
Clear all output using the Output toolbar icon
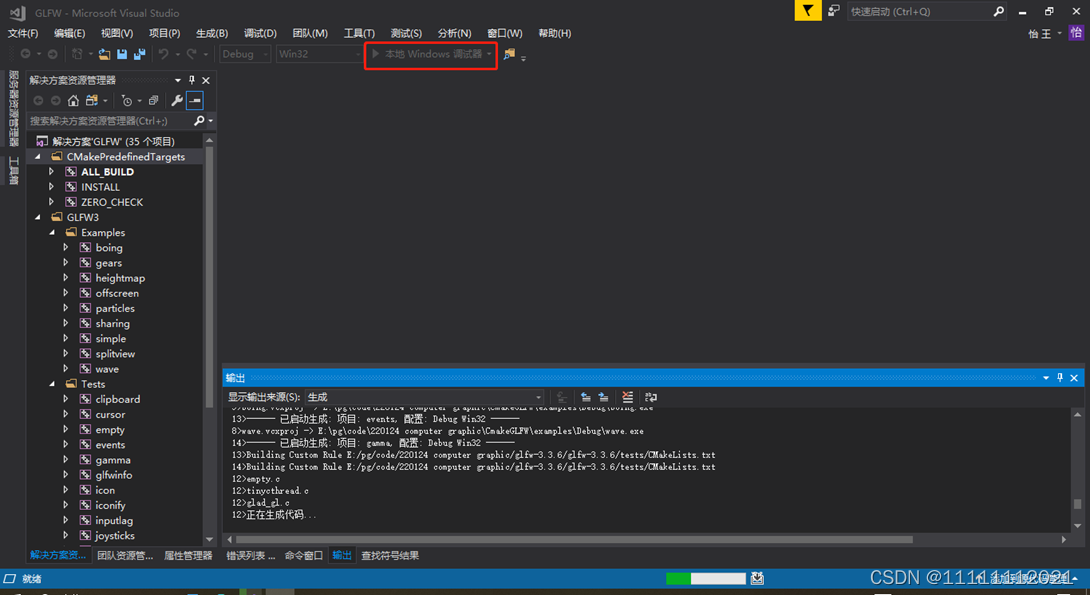[x=627, y=397]
